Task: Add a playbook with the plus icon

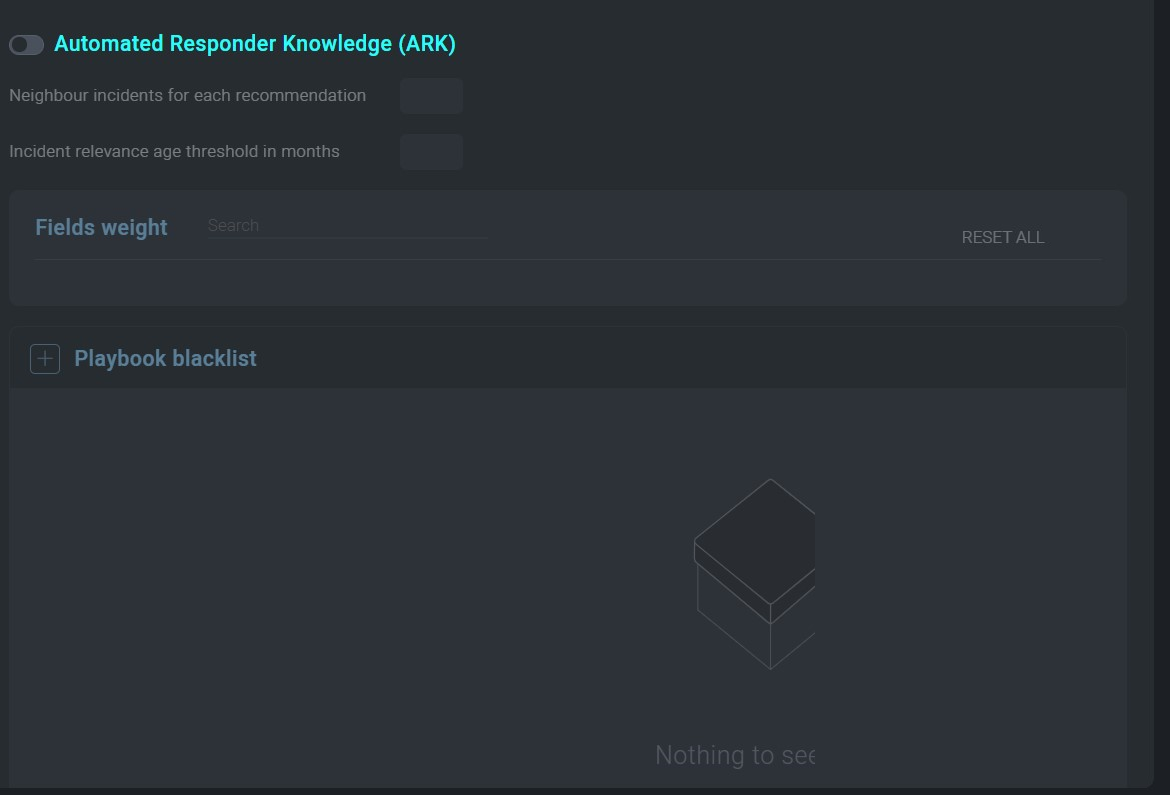Action: [45, 358]
